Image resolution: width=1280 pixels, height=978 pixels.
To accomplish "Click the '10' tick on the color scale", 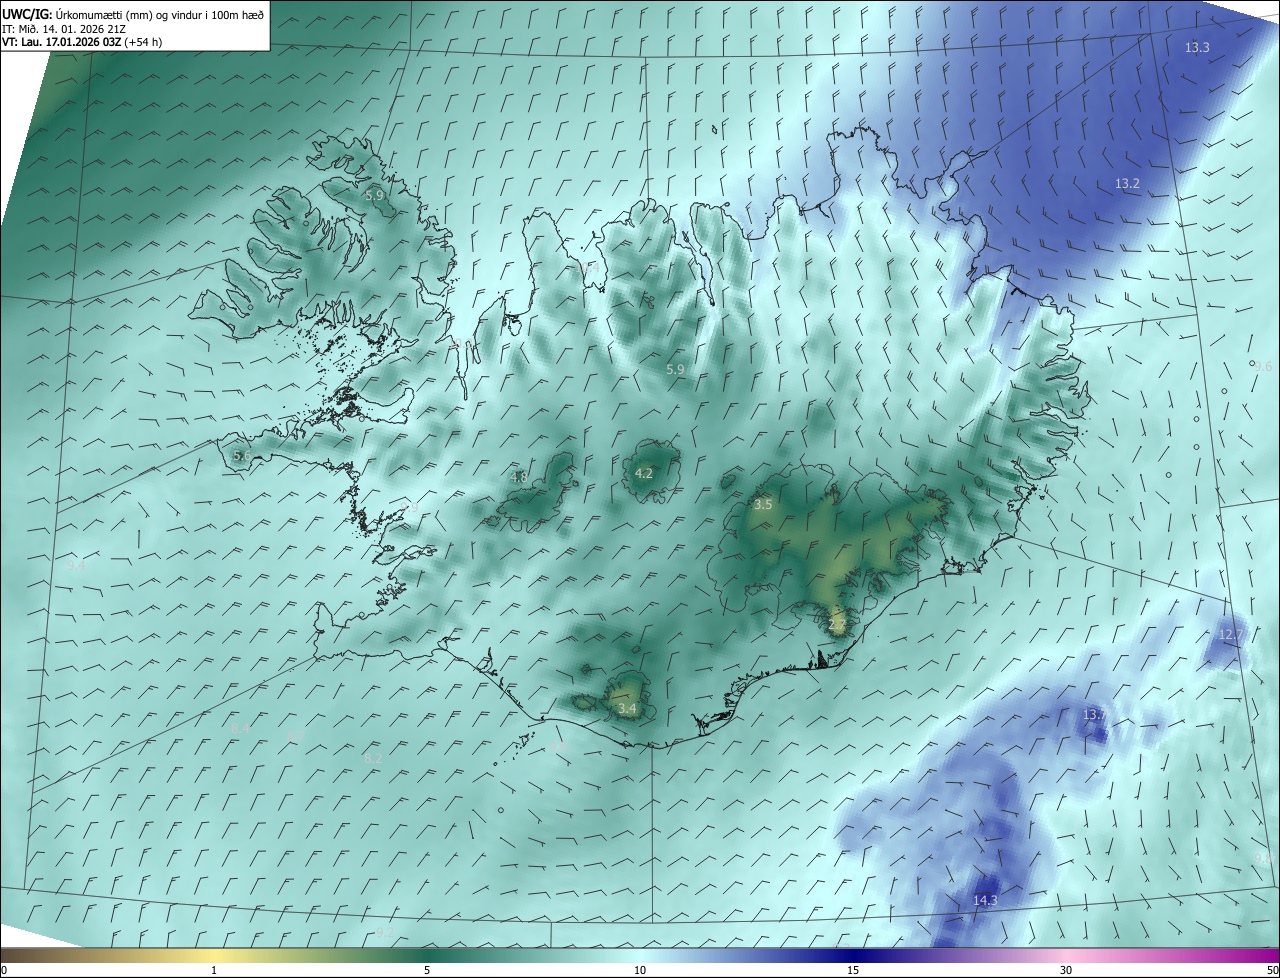I will click(640, 970).
